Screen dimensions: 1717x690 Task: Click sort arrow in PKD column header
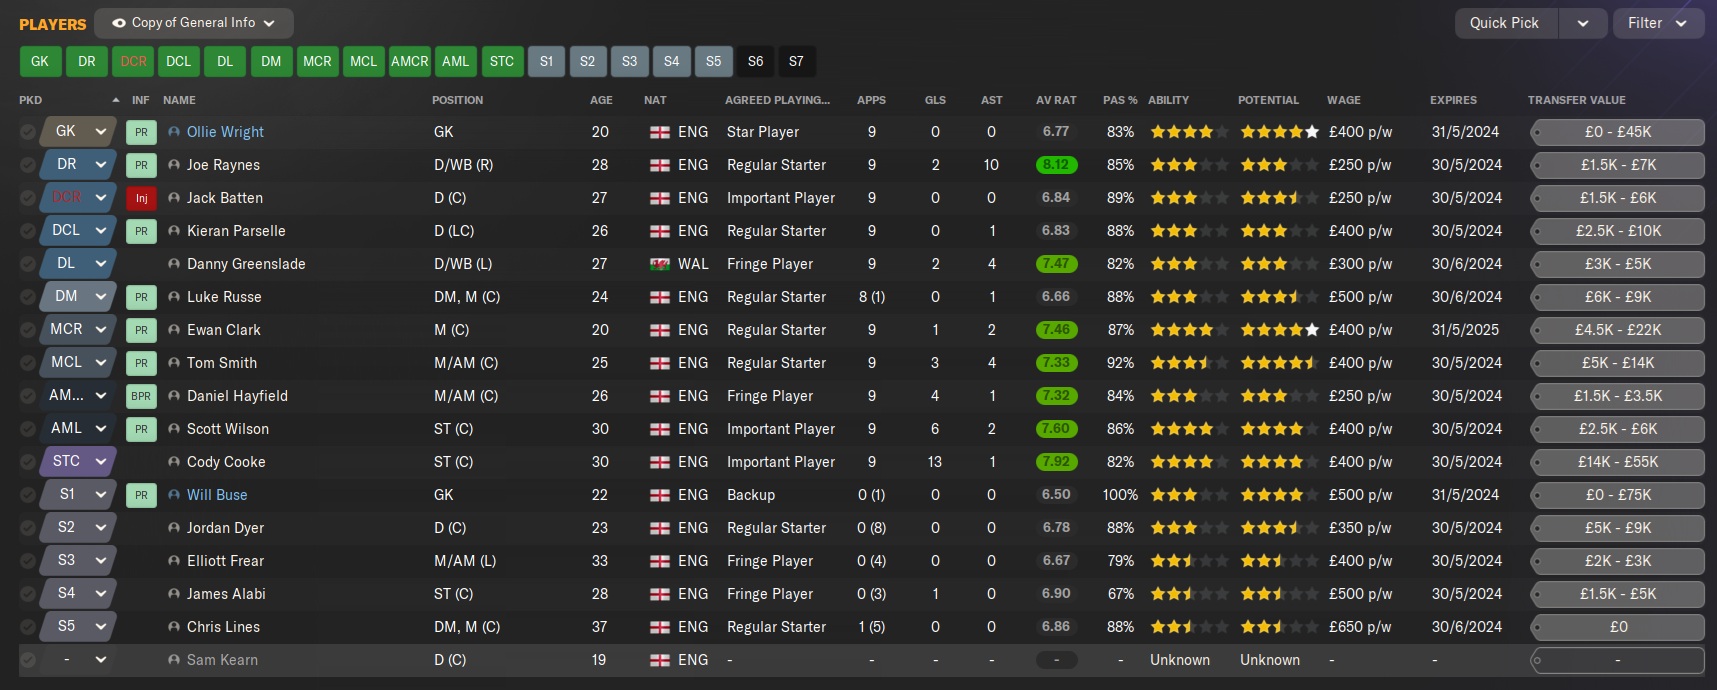pos(116,100)
